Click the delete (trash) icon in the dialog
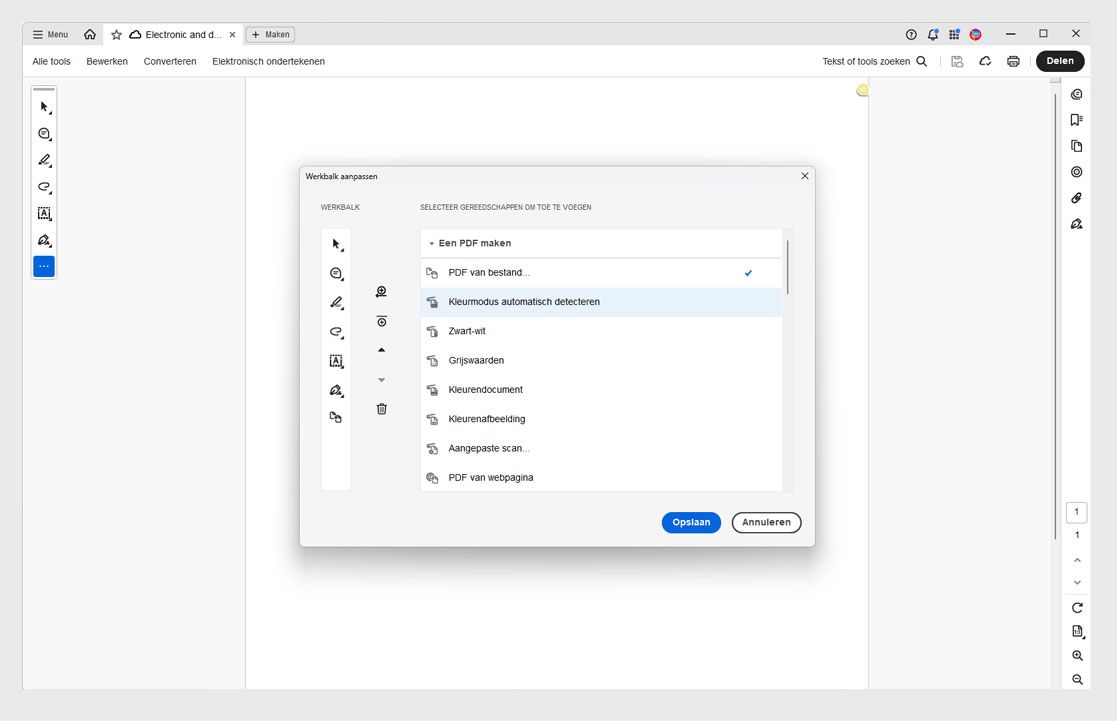Viewport: 1117px width, 721px height. coord(381,408)
